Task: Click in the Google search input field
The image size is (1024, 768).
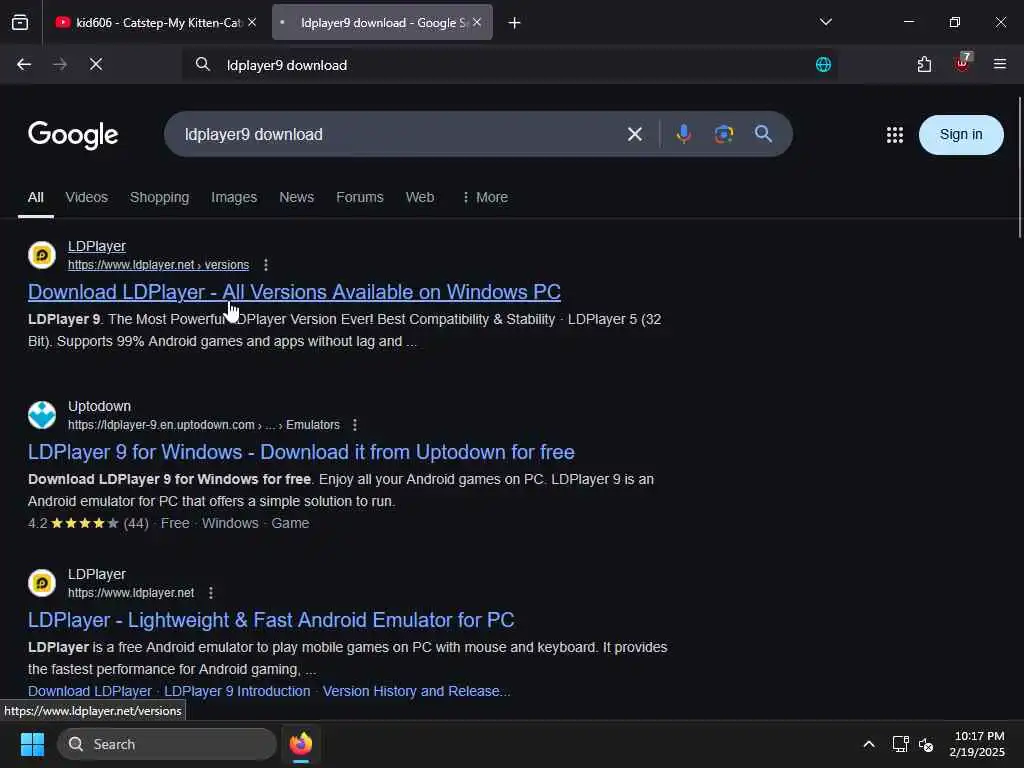Action: tap(398, 135)
